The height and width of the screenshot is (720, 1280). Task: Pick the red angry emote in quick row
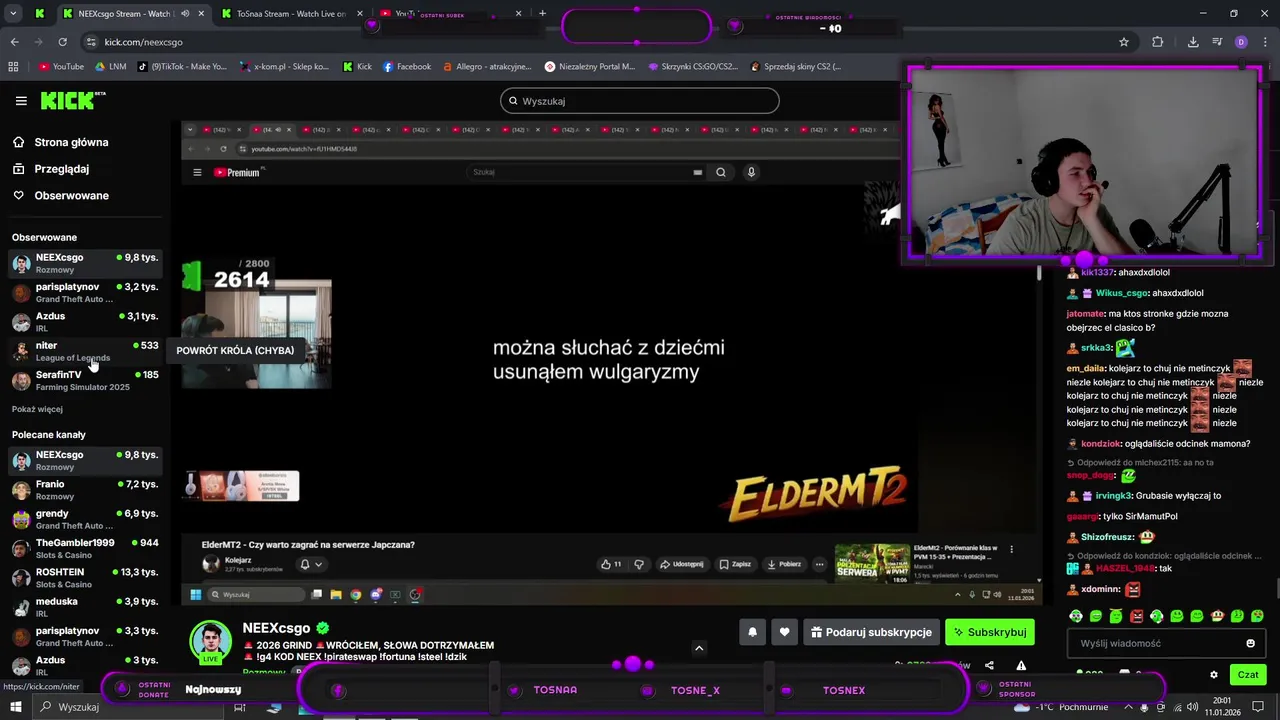(1136, 616)
